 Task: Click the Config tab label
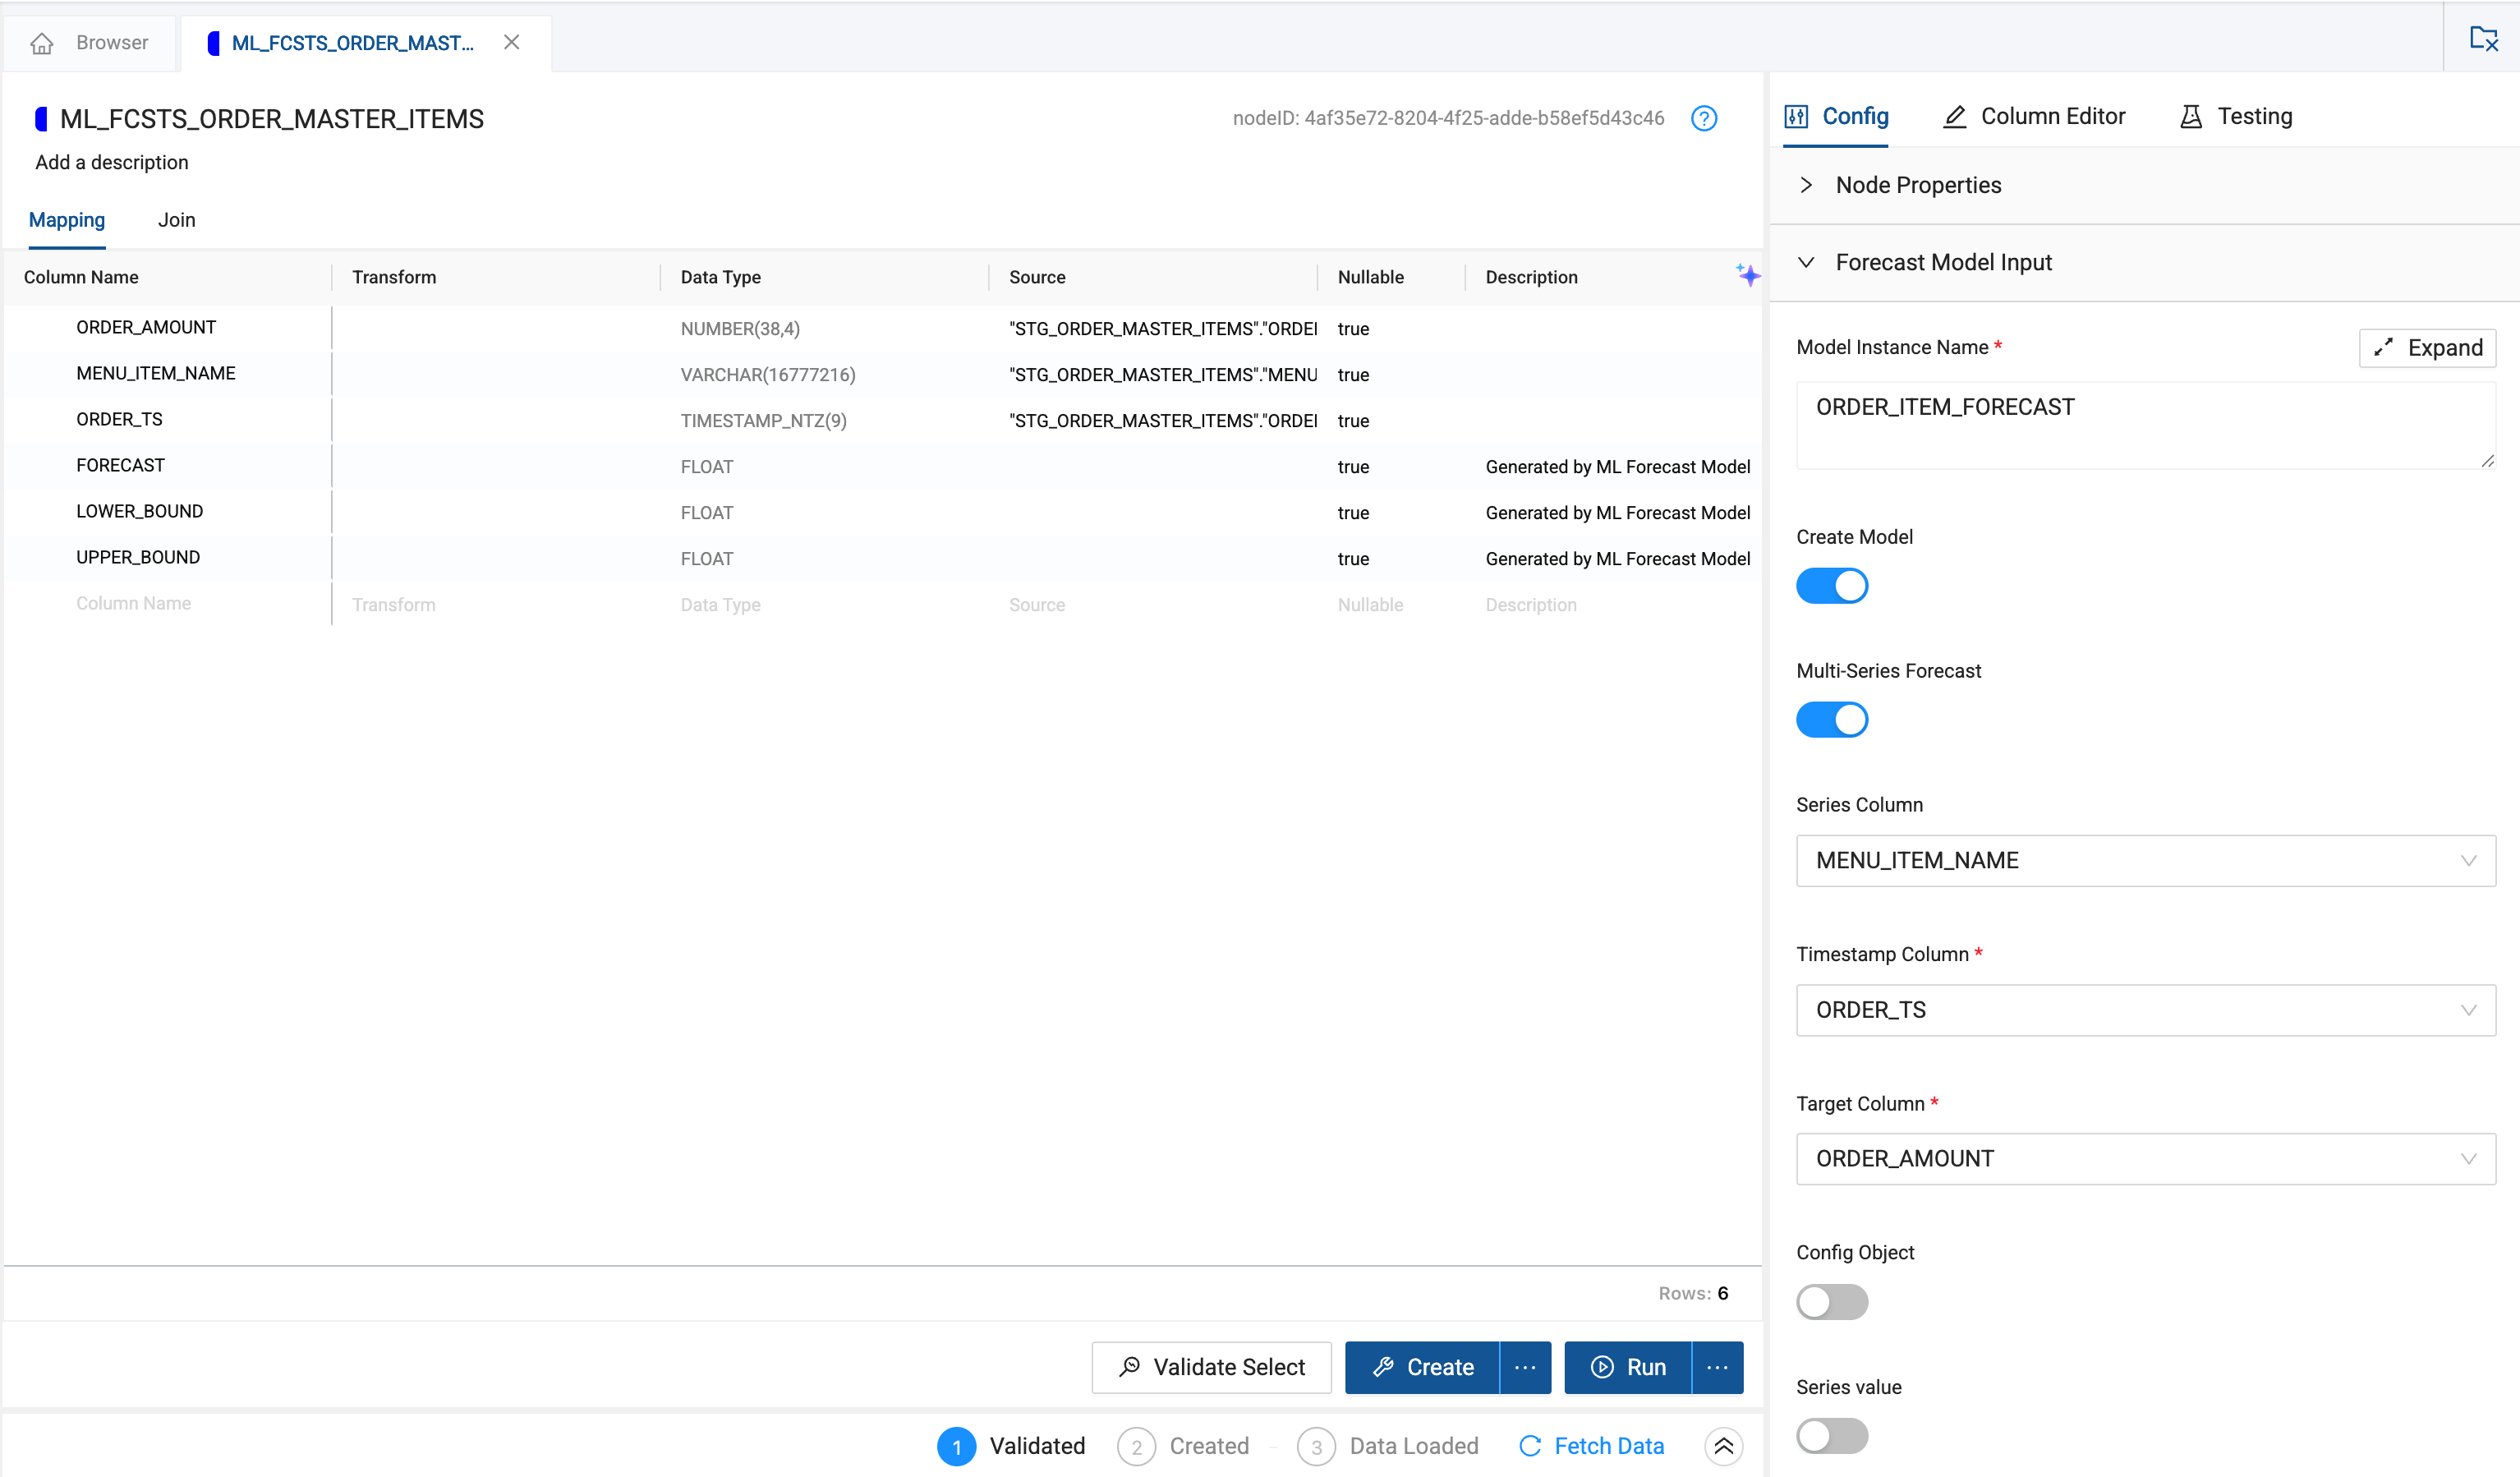(x=1855, y=116)
